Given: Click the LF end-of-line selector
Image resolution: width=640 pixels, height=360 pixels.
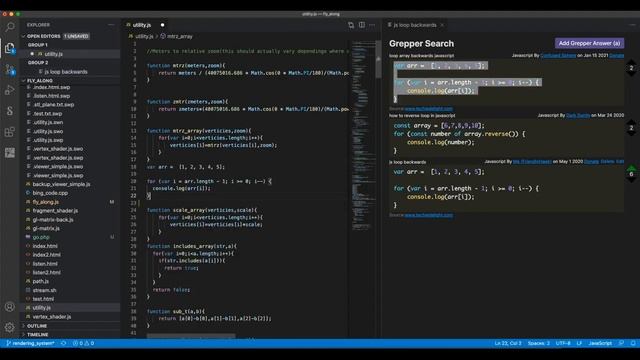Looking at the screenshot, I should tap(579, 343).
